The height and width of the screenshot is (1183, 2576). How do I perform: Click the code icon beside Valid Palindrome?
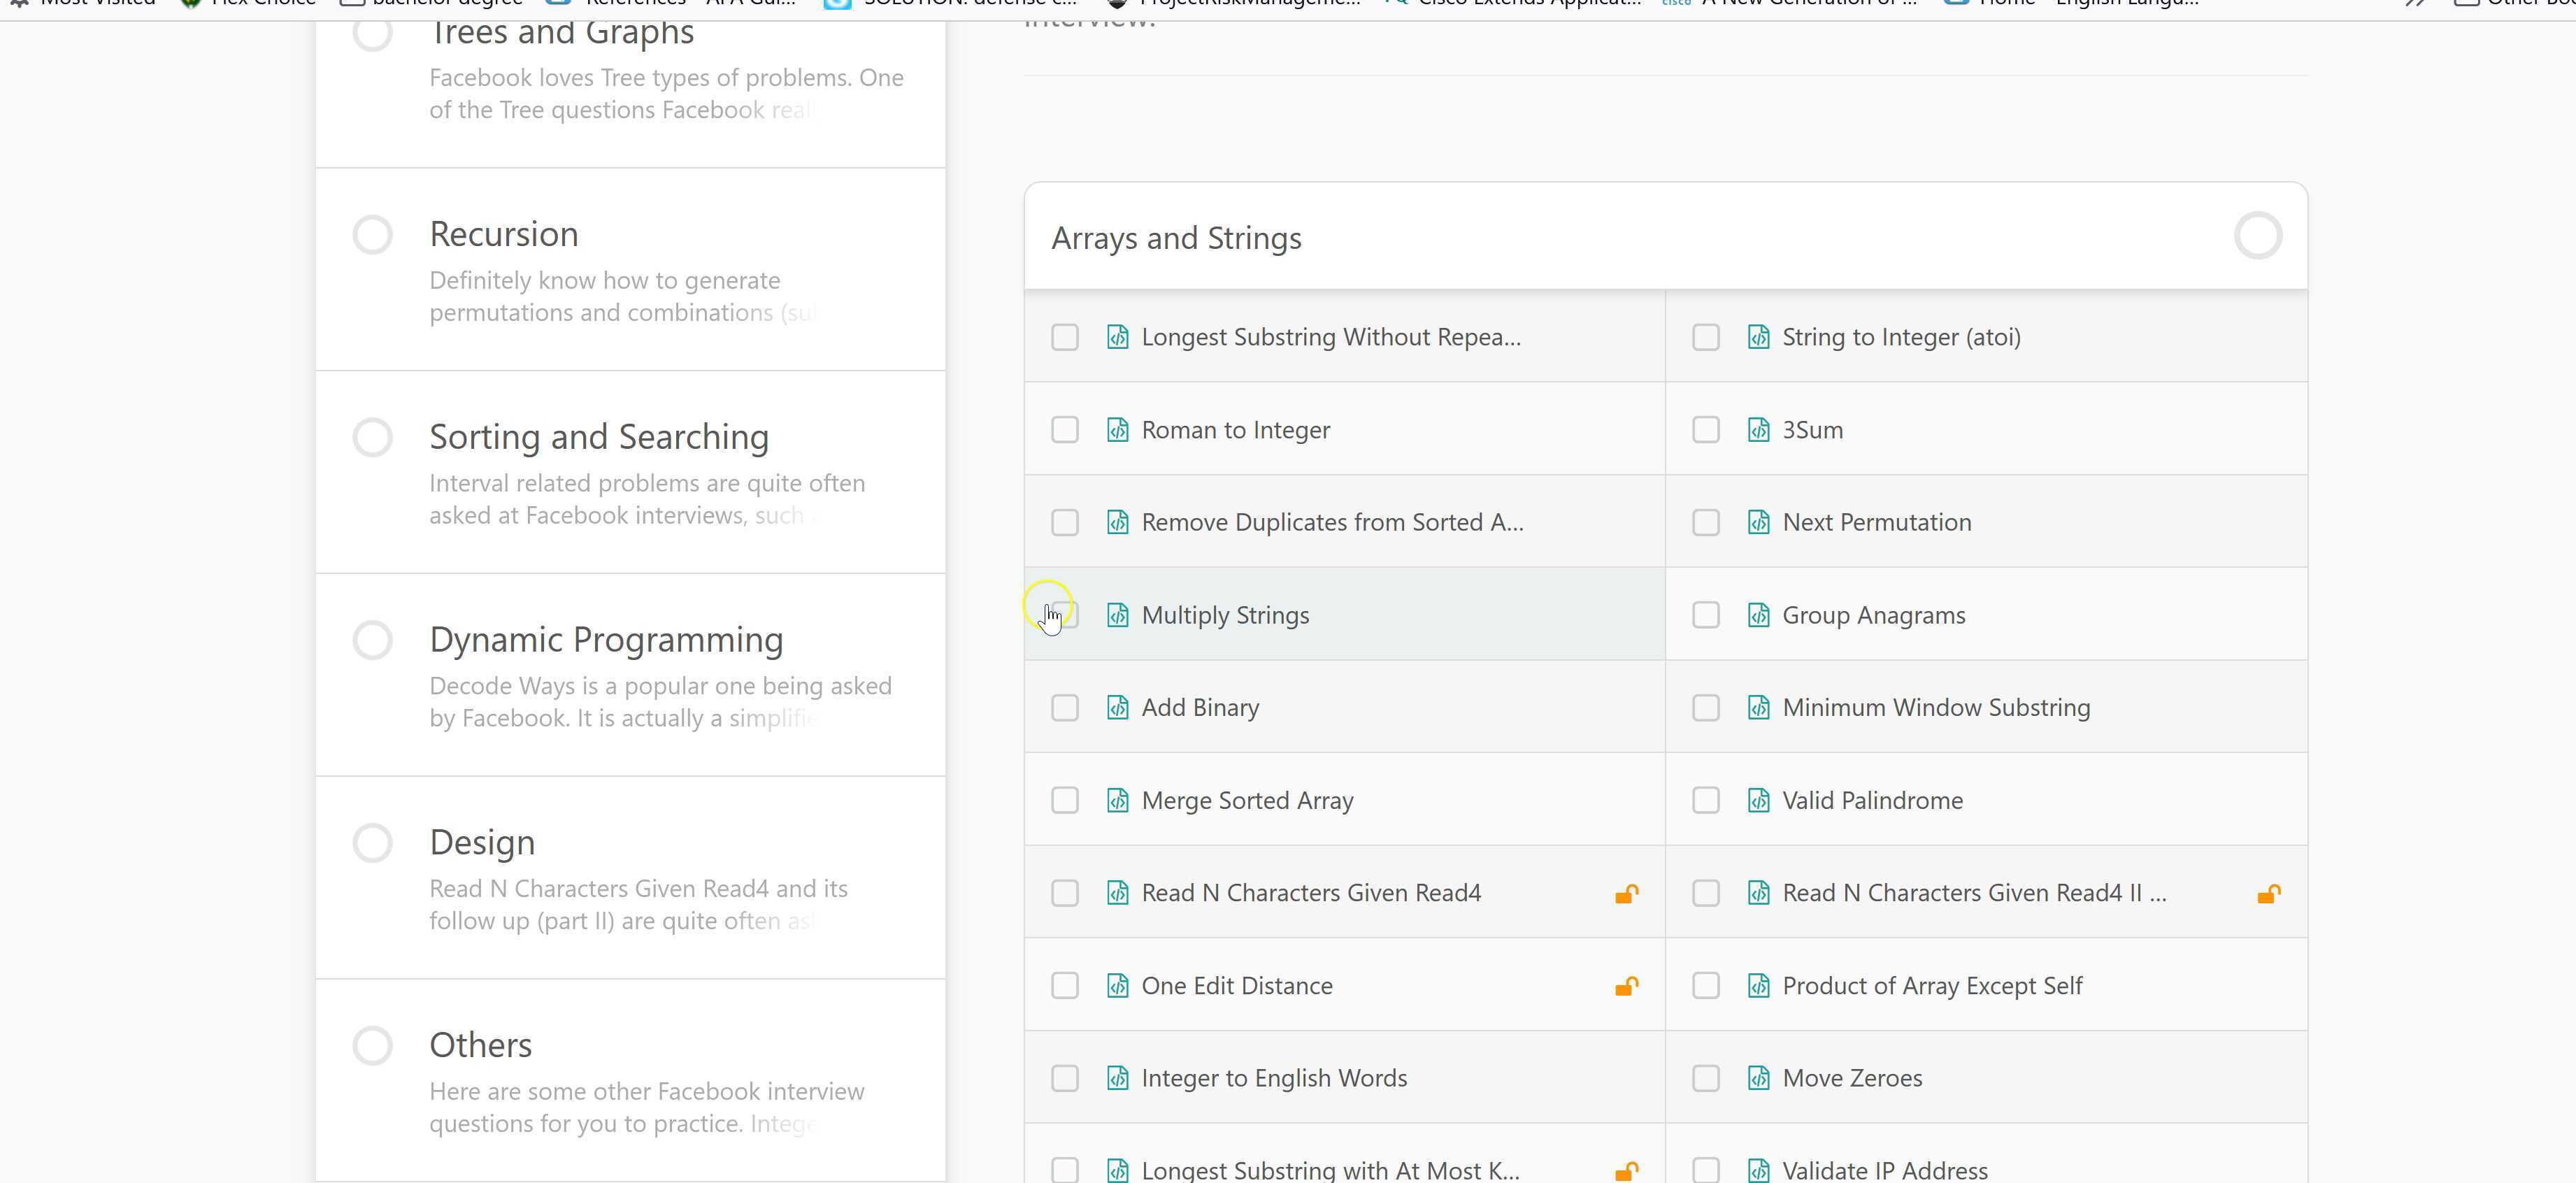(1758, 800)
